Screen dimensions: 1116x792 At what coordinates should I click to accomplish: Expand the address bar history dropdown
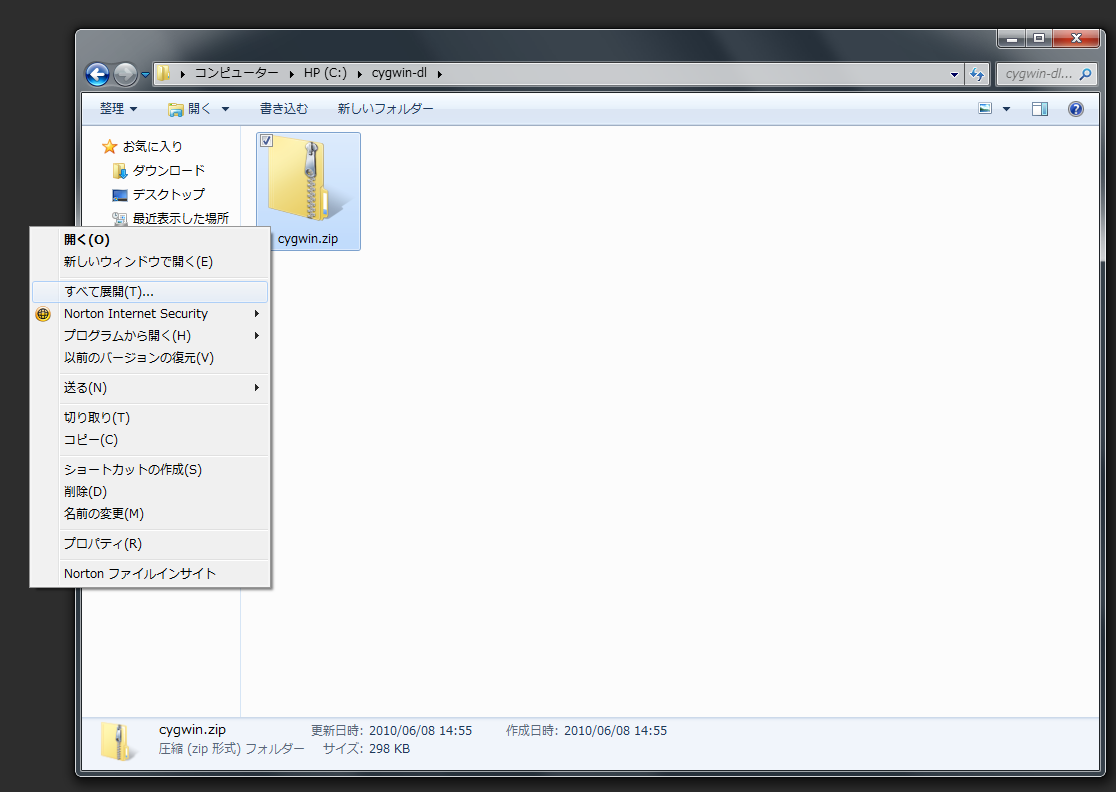click(954, 74)
